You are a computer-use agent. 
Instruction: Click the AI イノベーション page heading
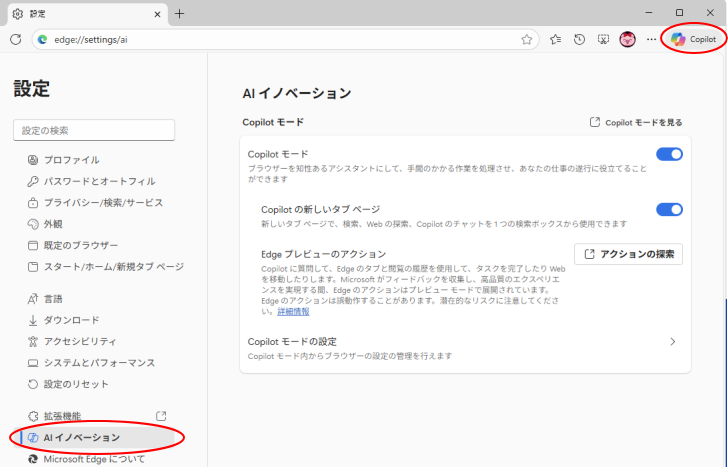click(x=297, y=93)
